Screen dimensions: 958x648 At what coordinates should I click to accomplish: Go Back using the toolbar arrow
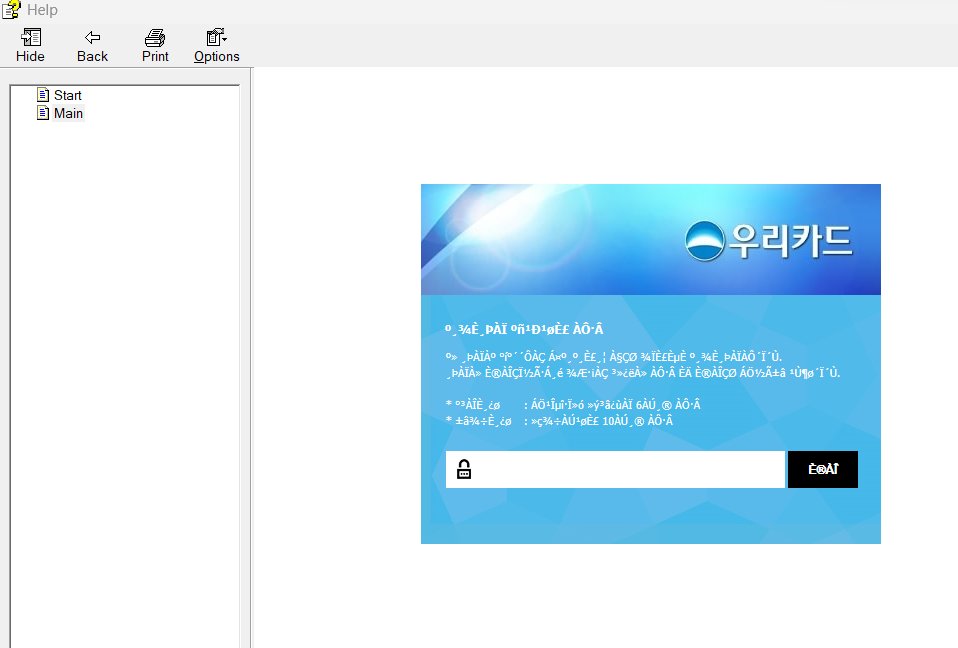click(92, 46)
